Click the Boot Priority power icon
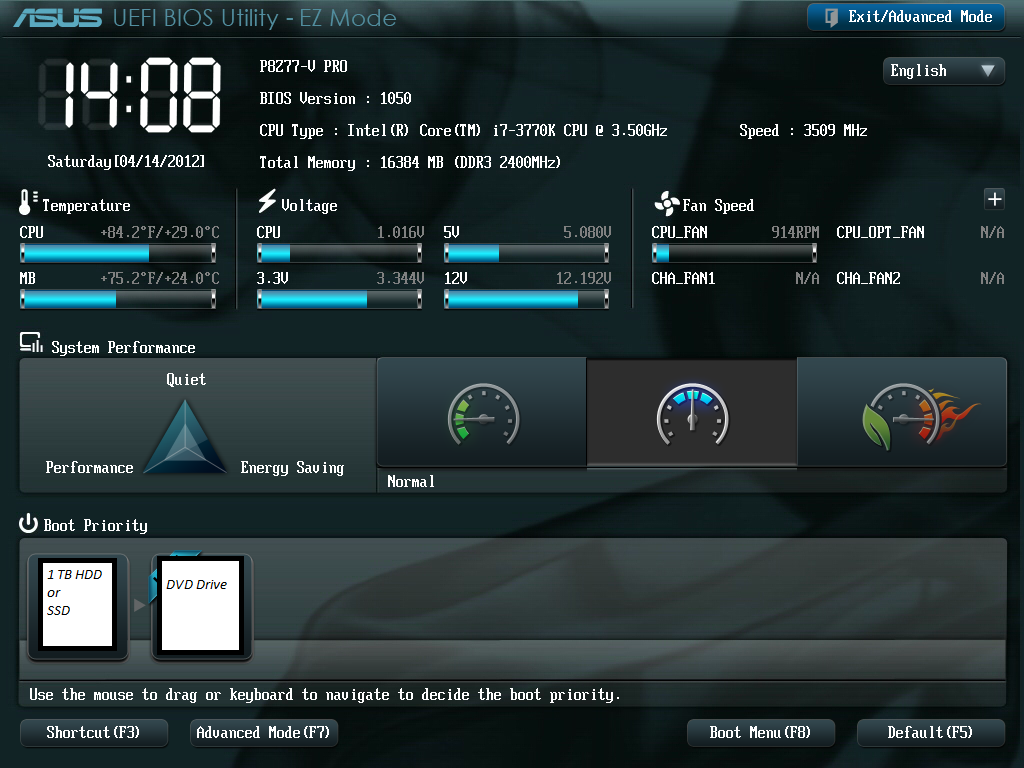This screenshot has width=1024, height=768. tap(28, 523)
